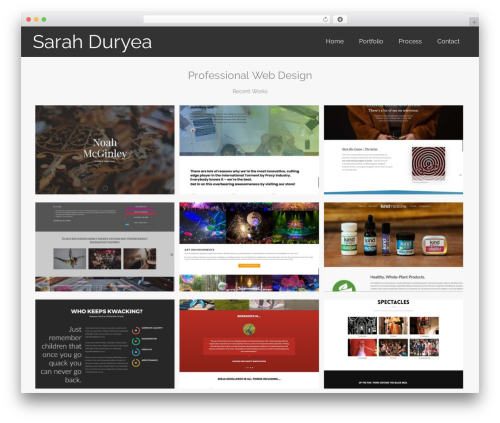Open a new tab with the plus button
Viewport: 500px width, 423px height.
474,22
